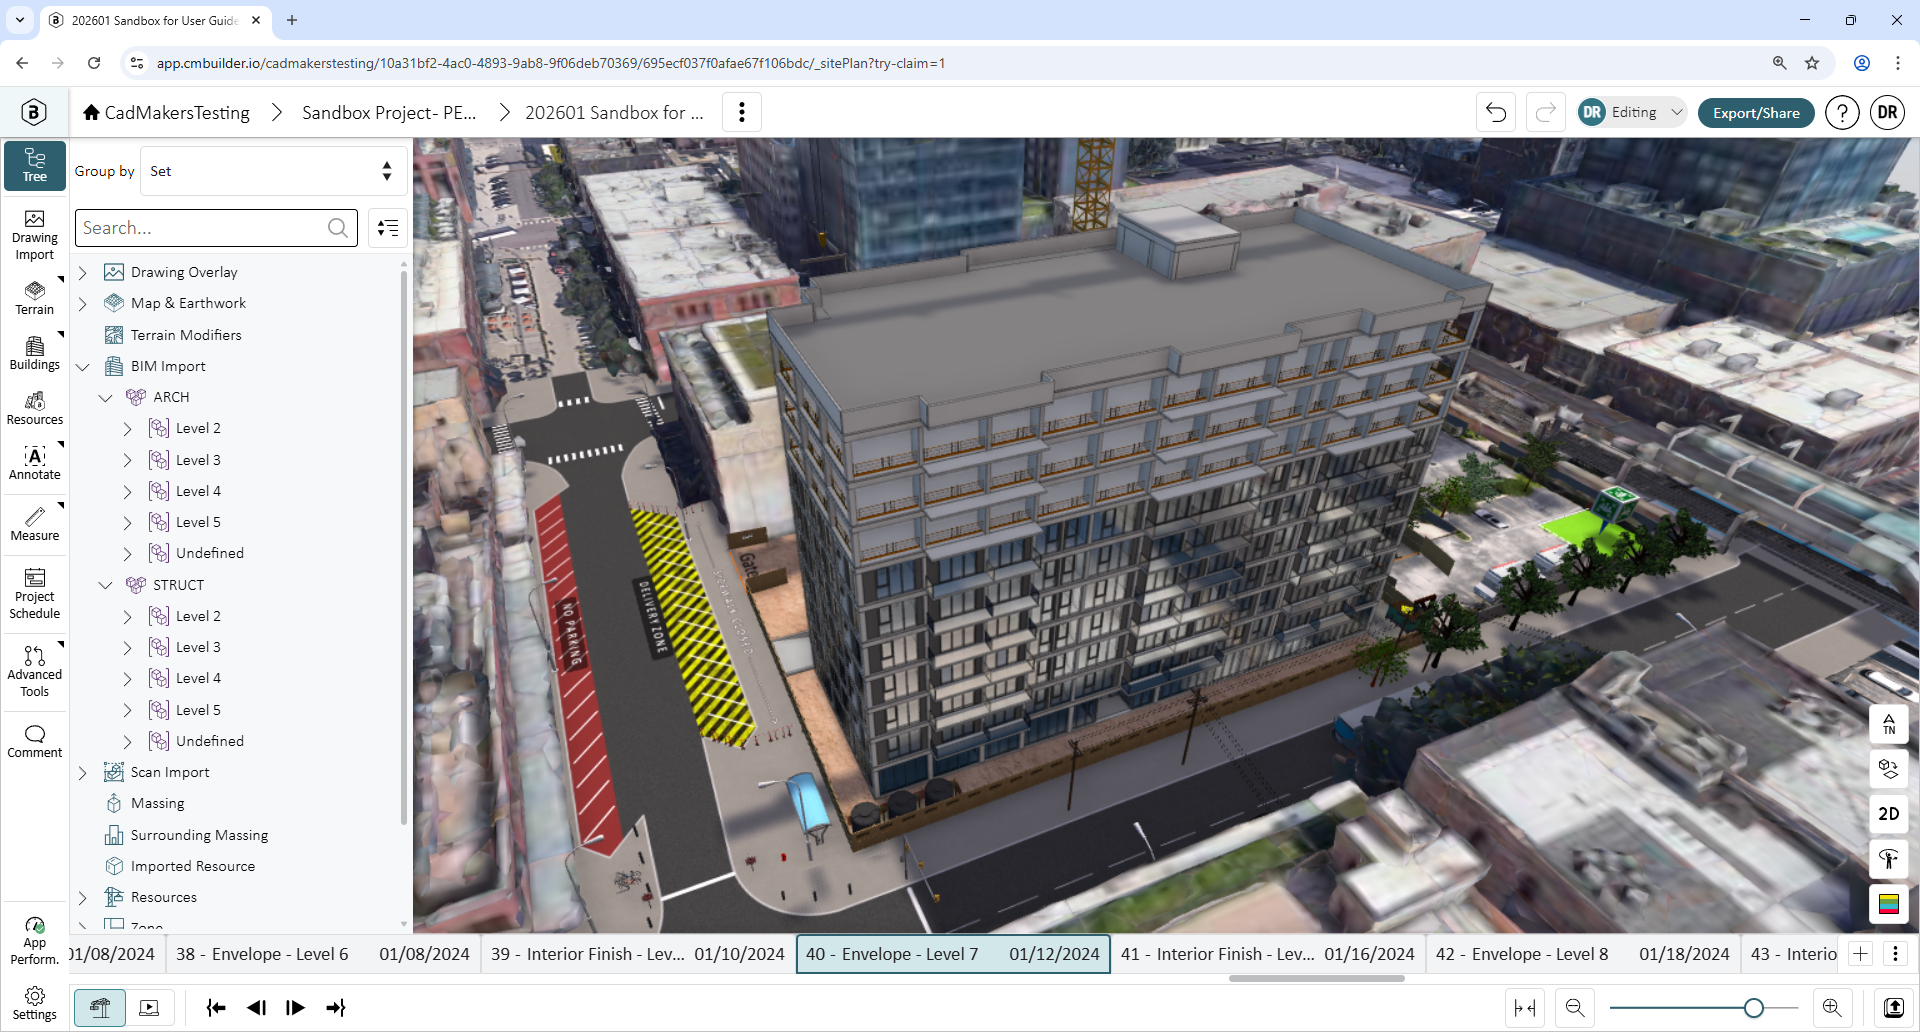Open App Performance panel
Screen dimensions: 1920x1032
[x=35, y=940]
